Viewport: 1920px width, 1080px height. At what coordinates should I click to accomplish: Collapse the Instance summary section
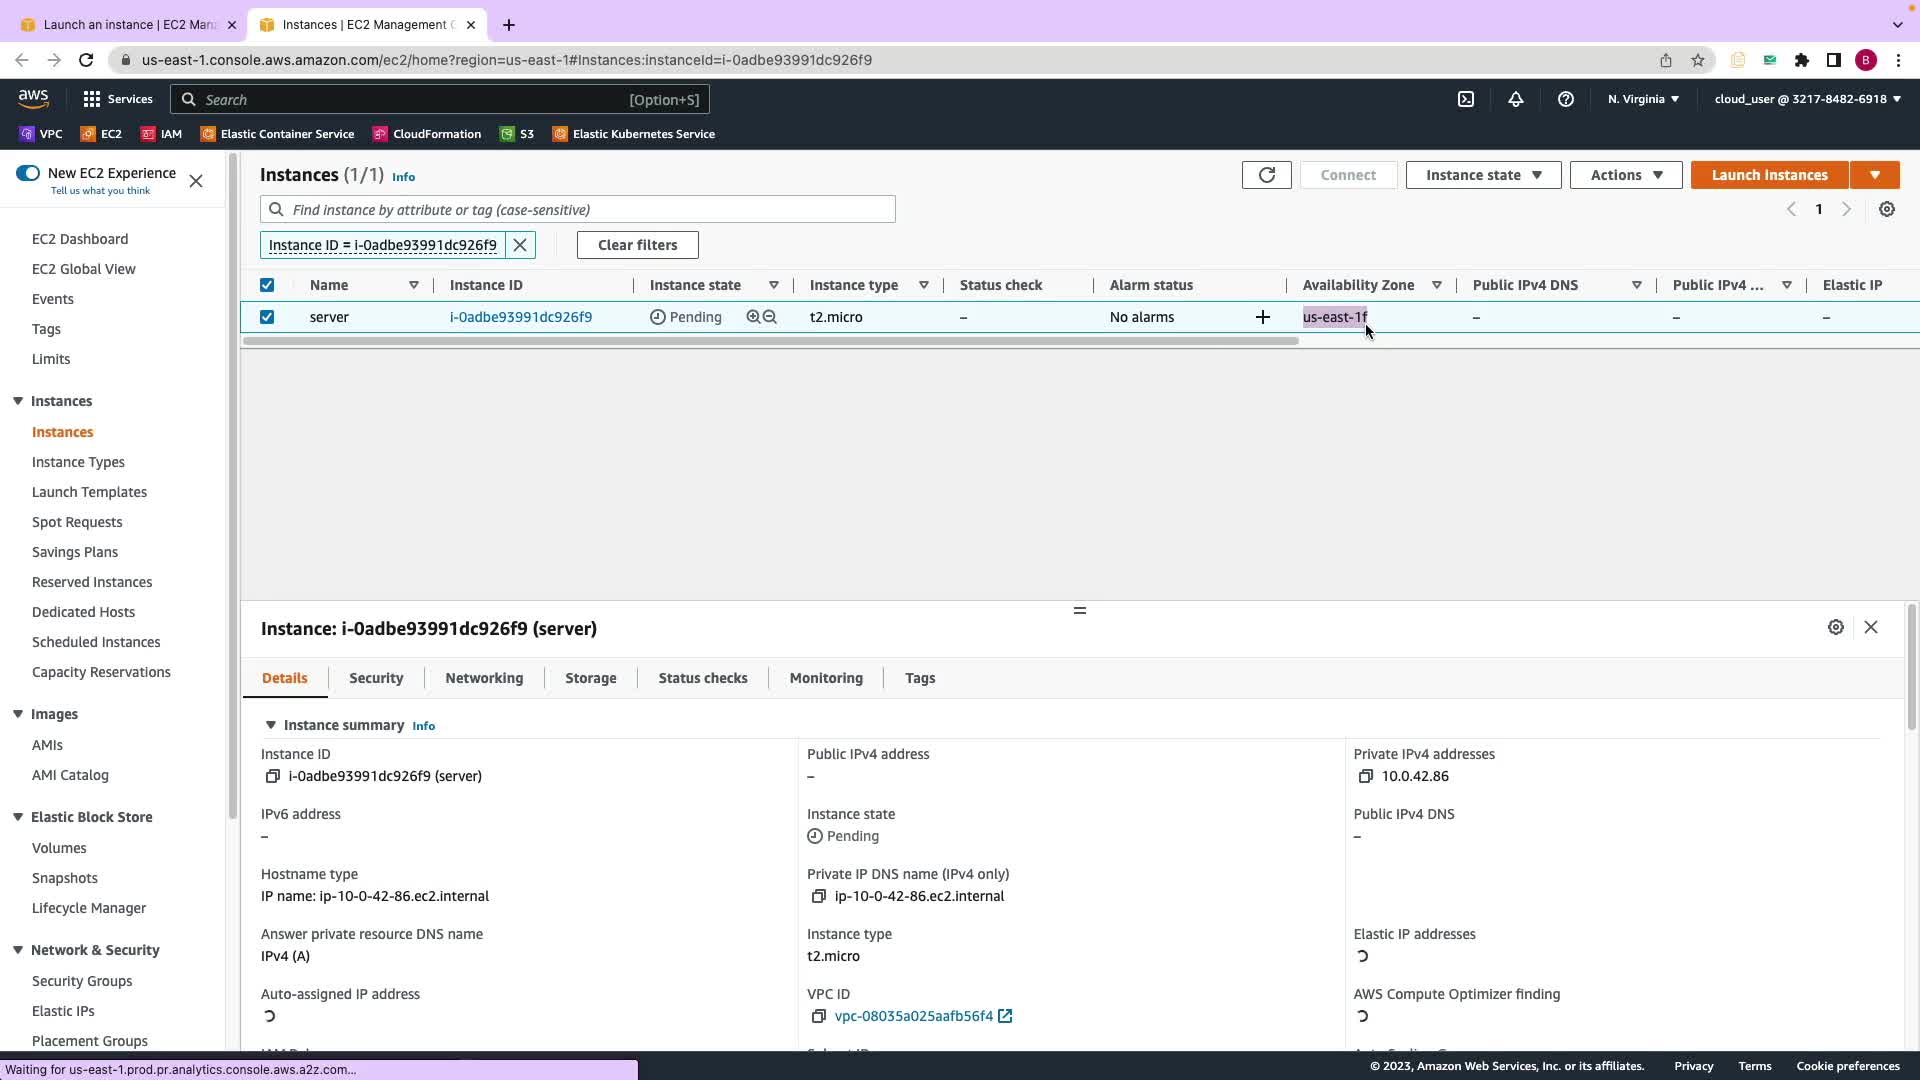pos(270,725)
